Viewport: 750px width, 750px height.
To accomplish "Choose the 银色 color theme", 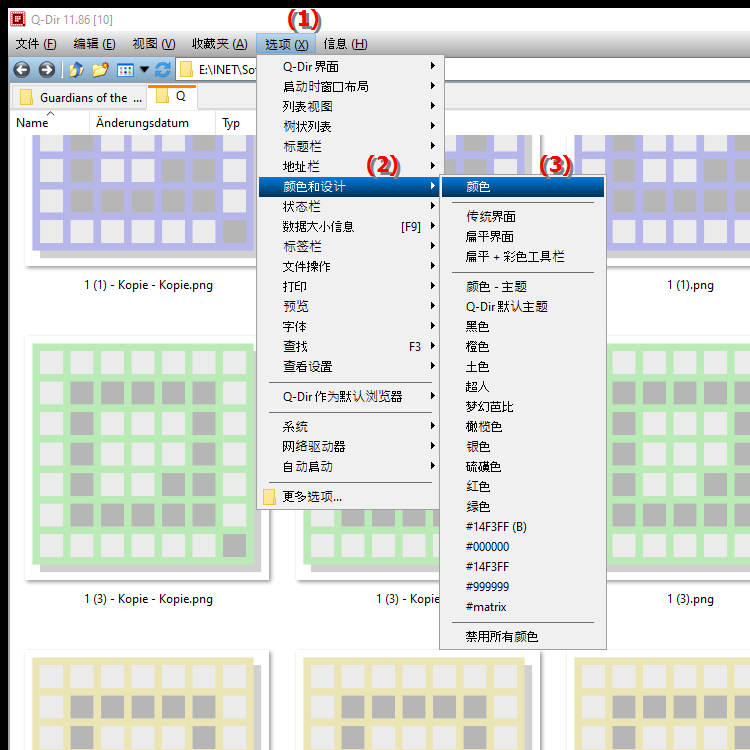I will 522,447.
